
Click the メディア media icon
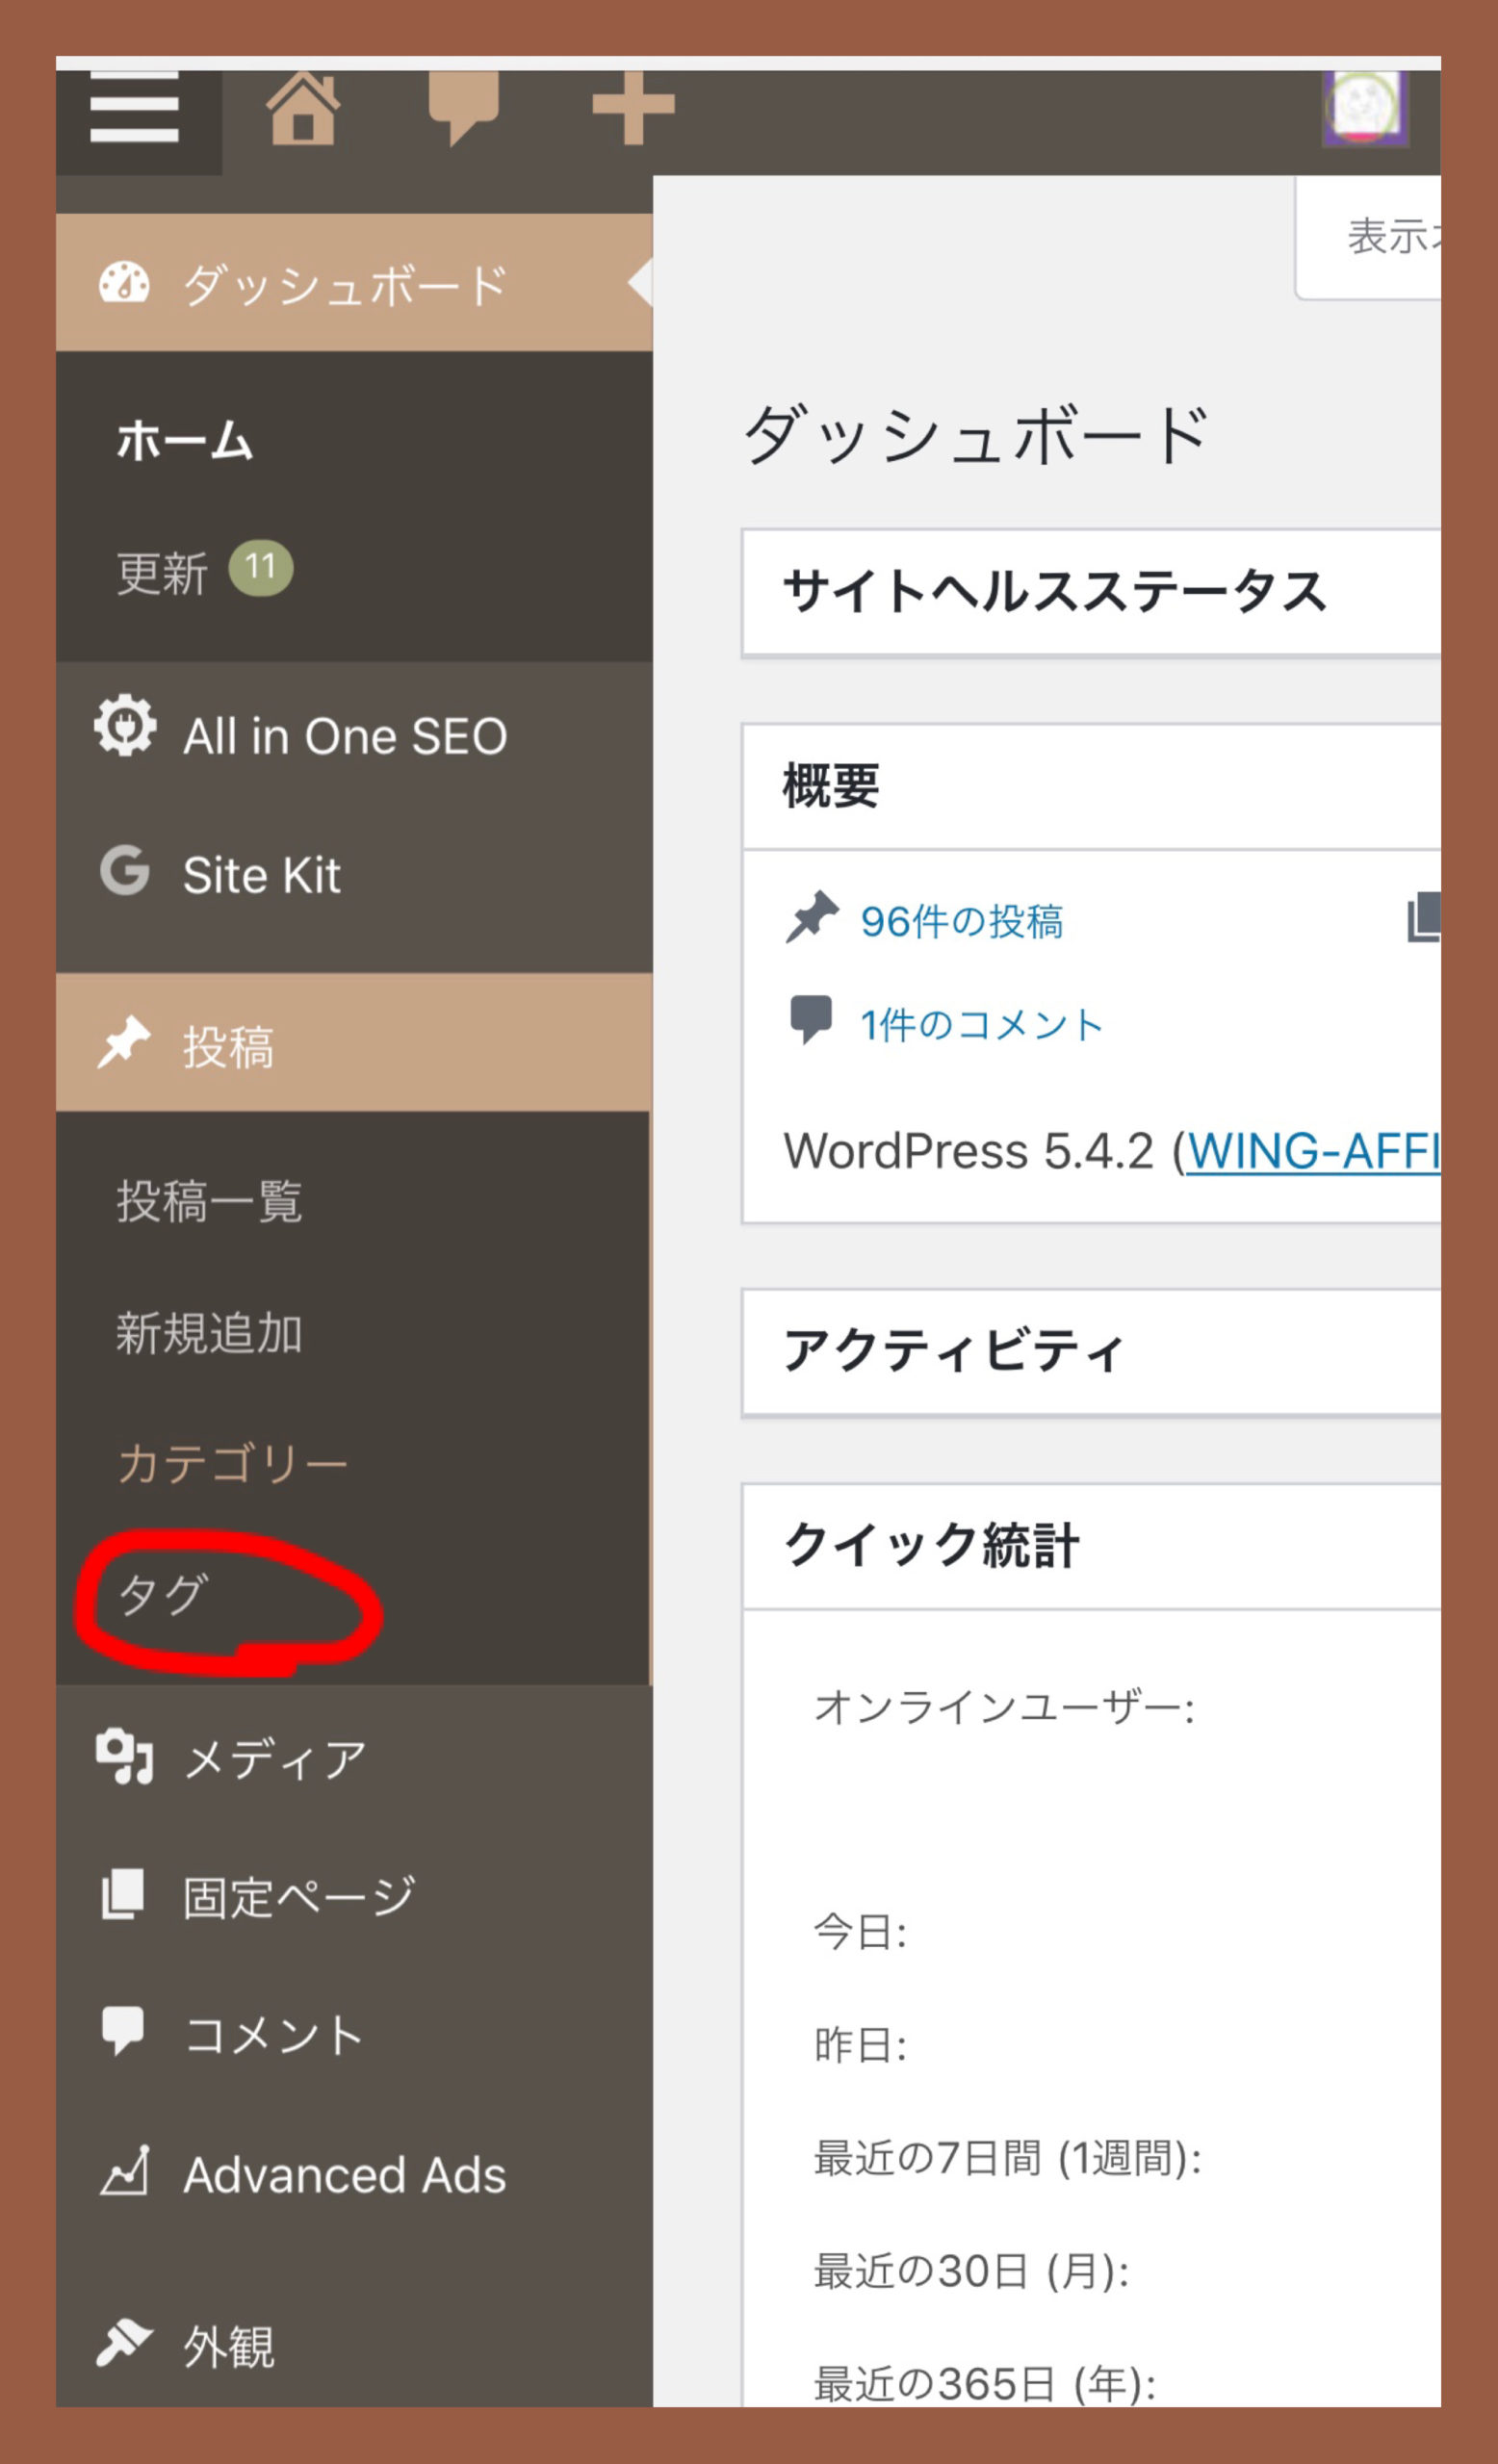(125, 1756)
